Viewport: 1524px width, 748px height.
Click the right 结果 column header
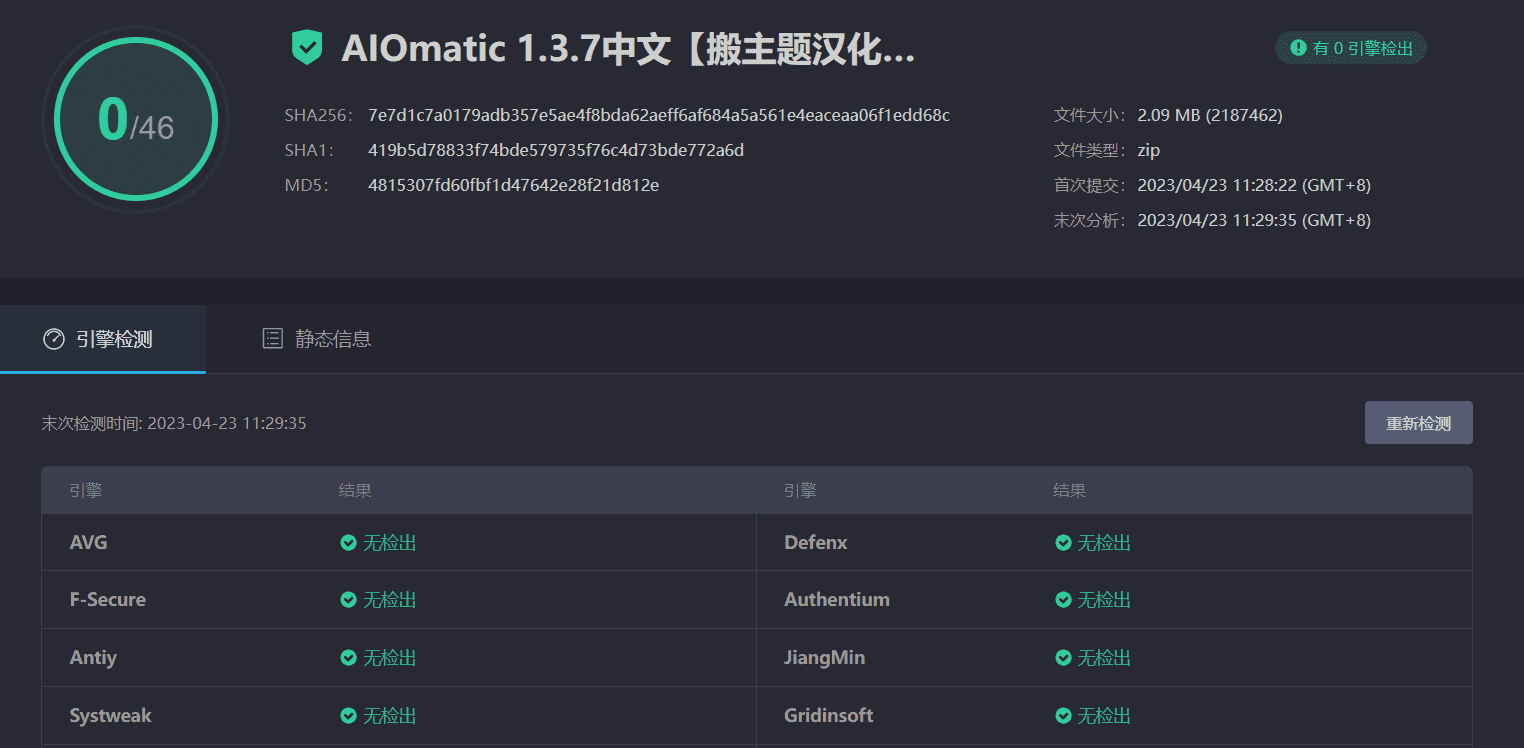(1069, 490)
